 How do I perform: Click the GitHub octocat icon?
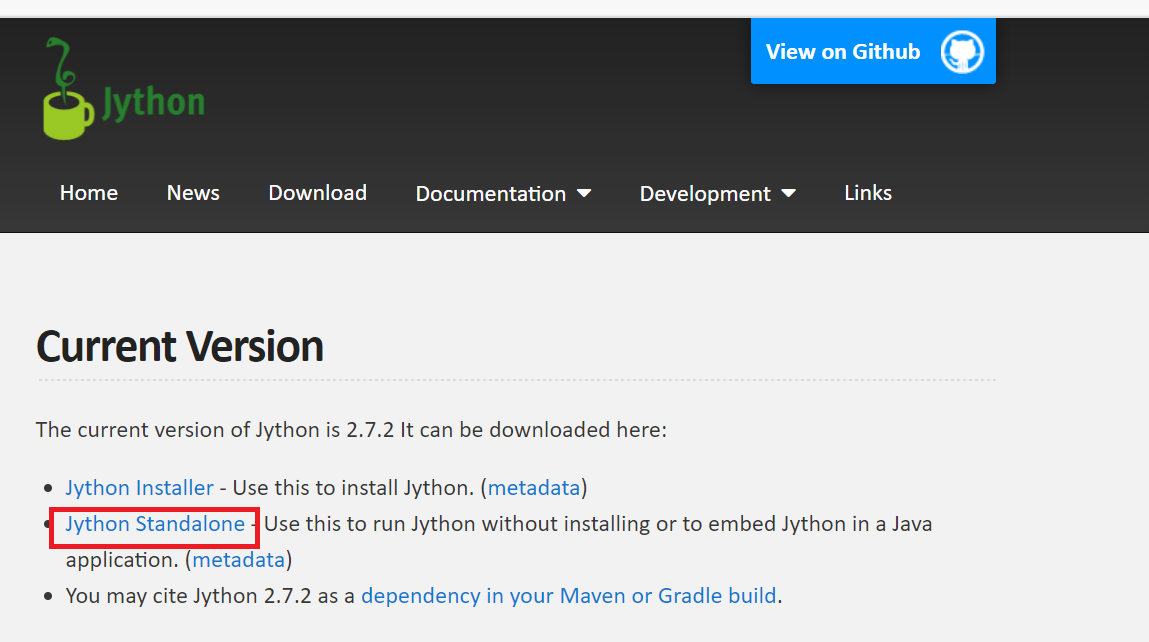(x=962, y=51)
